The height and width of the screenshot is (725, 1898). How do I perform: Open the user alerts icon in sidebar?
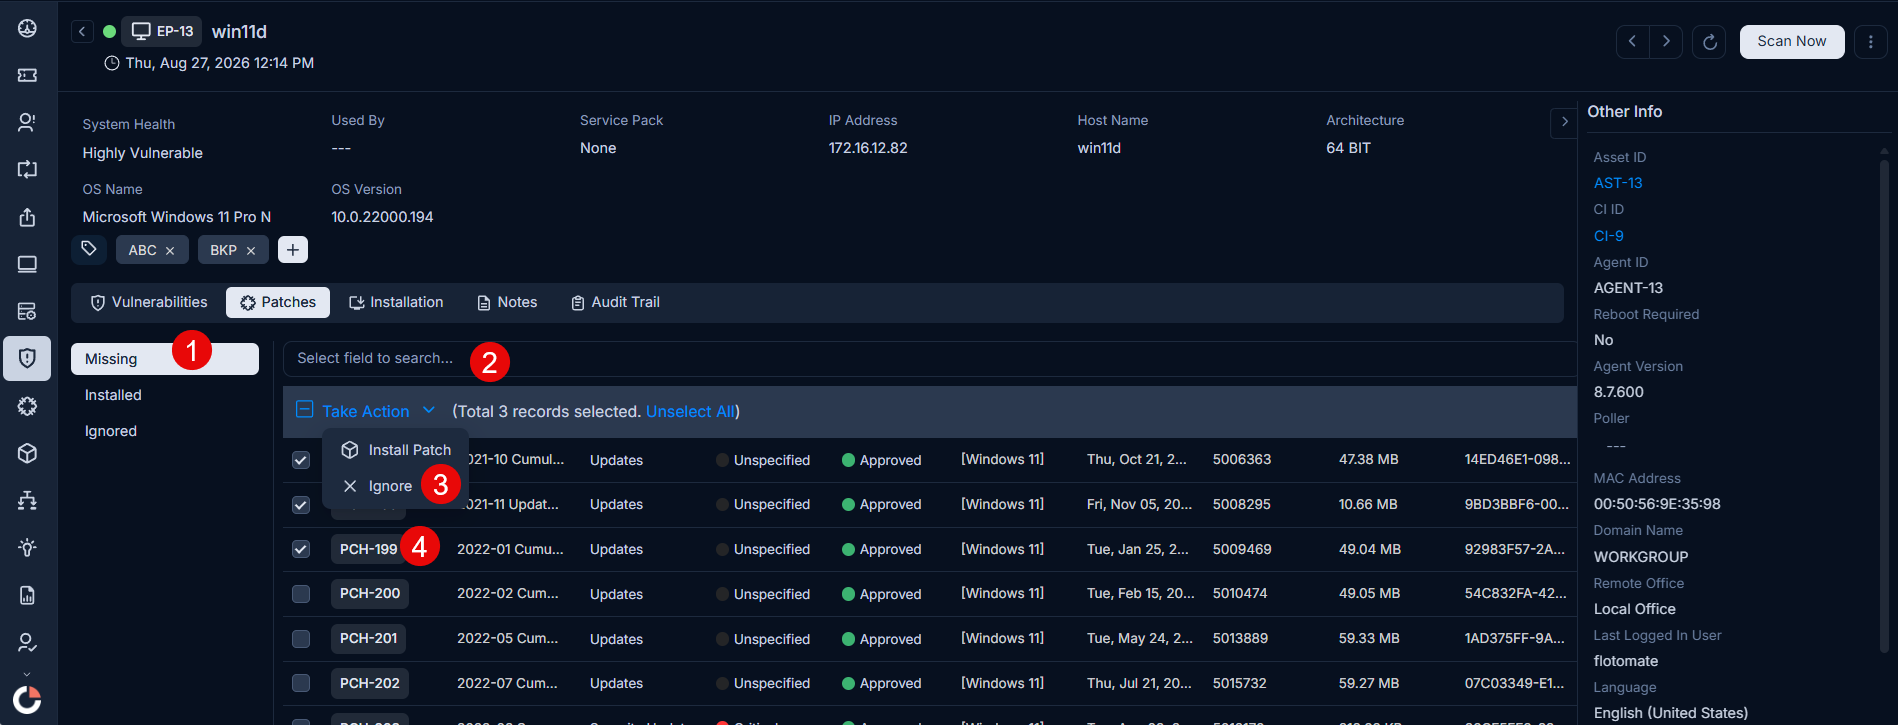[x=27, y=122]
